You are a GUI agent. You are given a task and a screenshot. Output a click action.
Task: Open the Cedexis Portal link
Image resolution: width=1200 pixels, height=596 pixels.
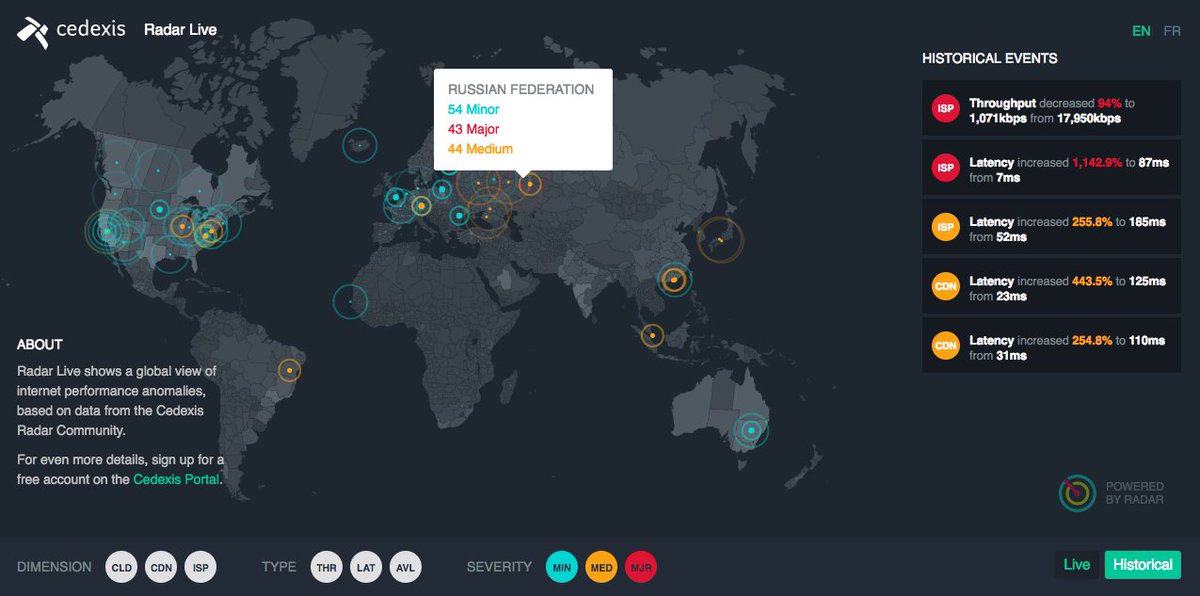click(176, 479)
